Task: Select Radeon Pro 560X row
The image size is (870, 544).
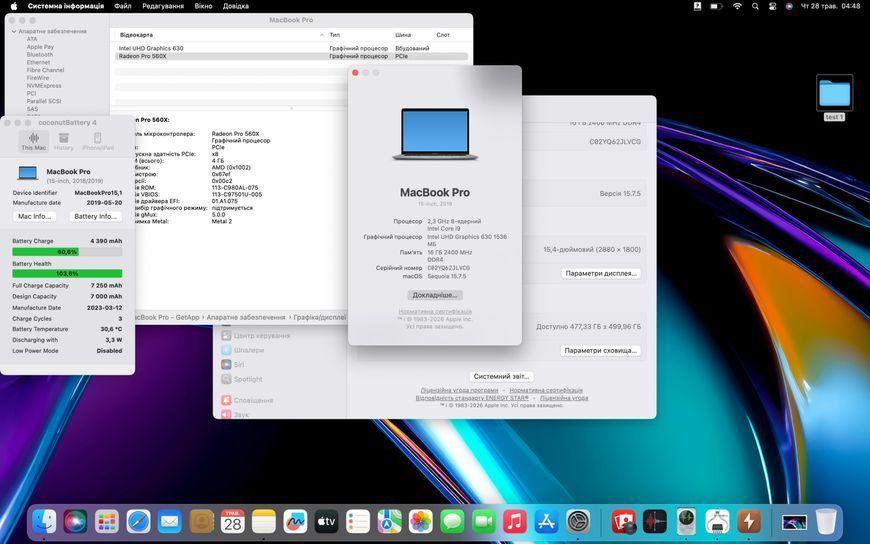Action: click(291, 56)
